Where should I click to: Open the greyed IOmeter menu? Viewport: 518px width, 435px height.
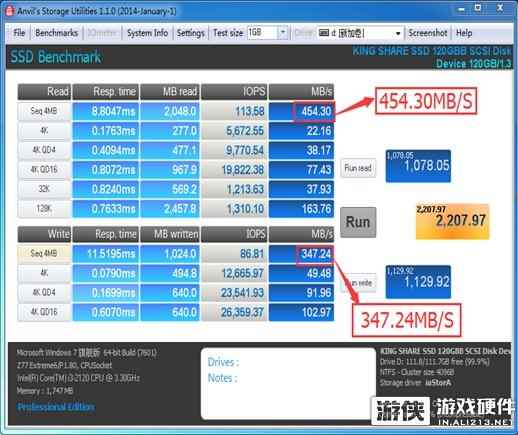pos(102,33)
